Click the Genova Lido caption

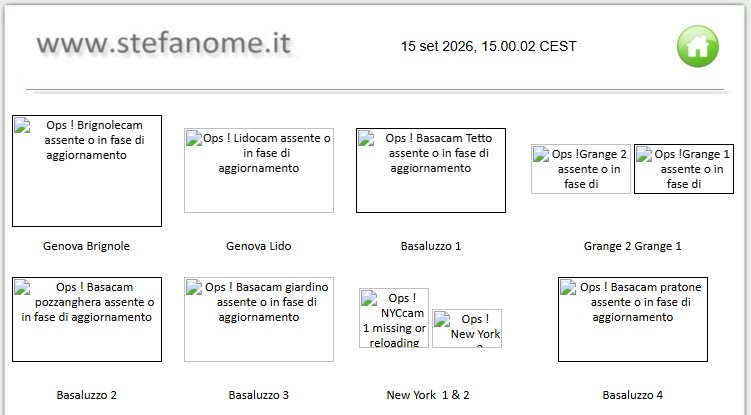click(x=259, y=246)
